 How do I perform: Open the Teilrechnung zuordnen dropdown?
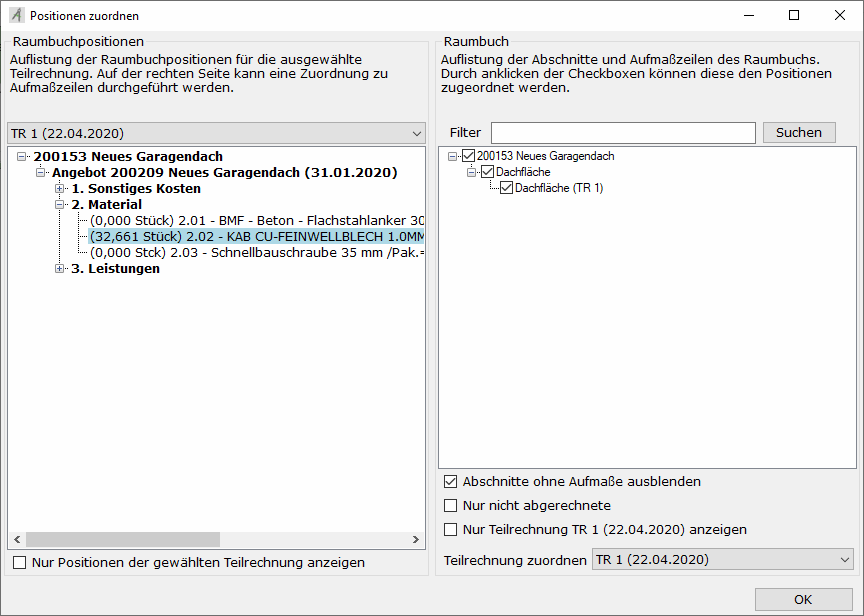tap(722, 560)
